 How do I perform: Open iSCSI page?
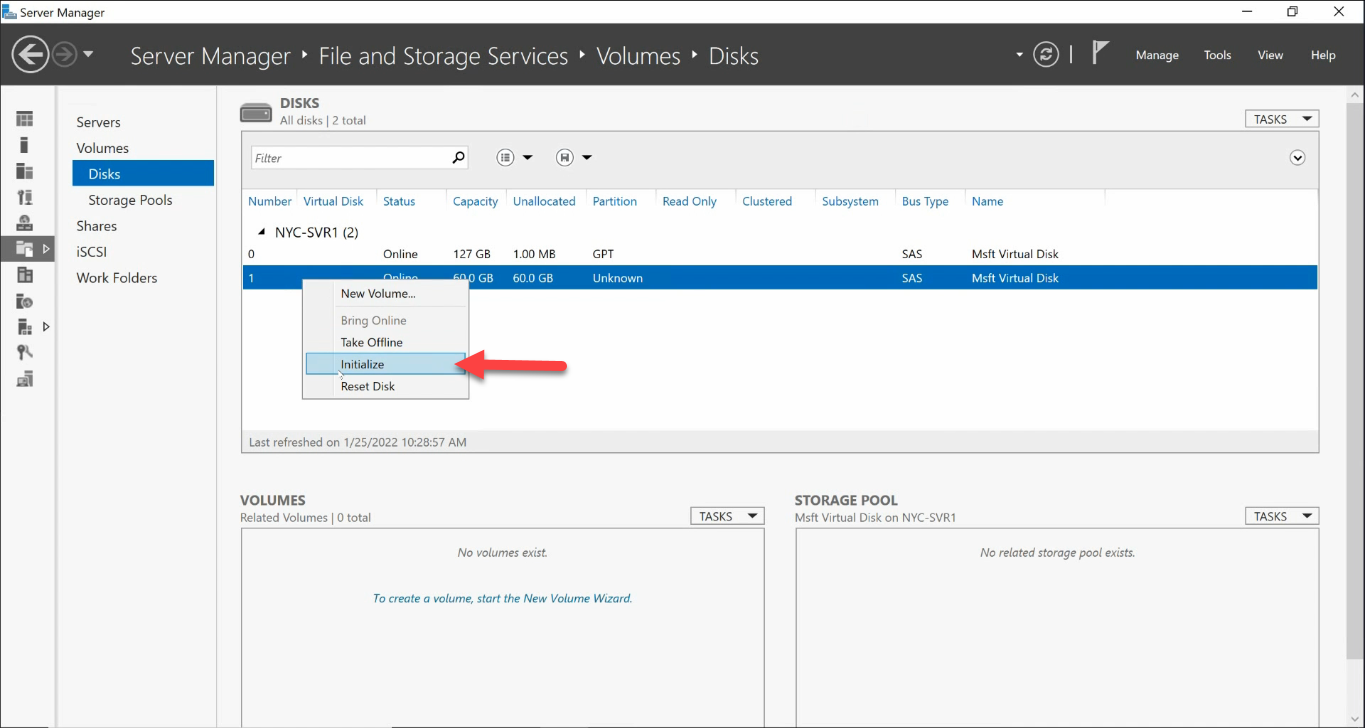point(91,252)
